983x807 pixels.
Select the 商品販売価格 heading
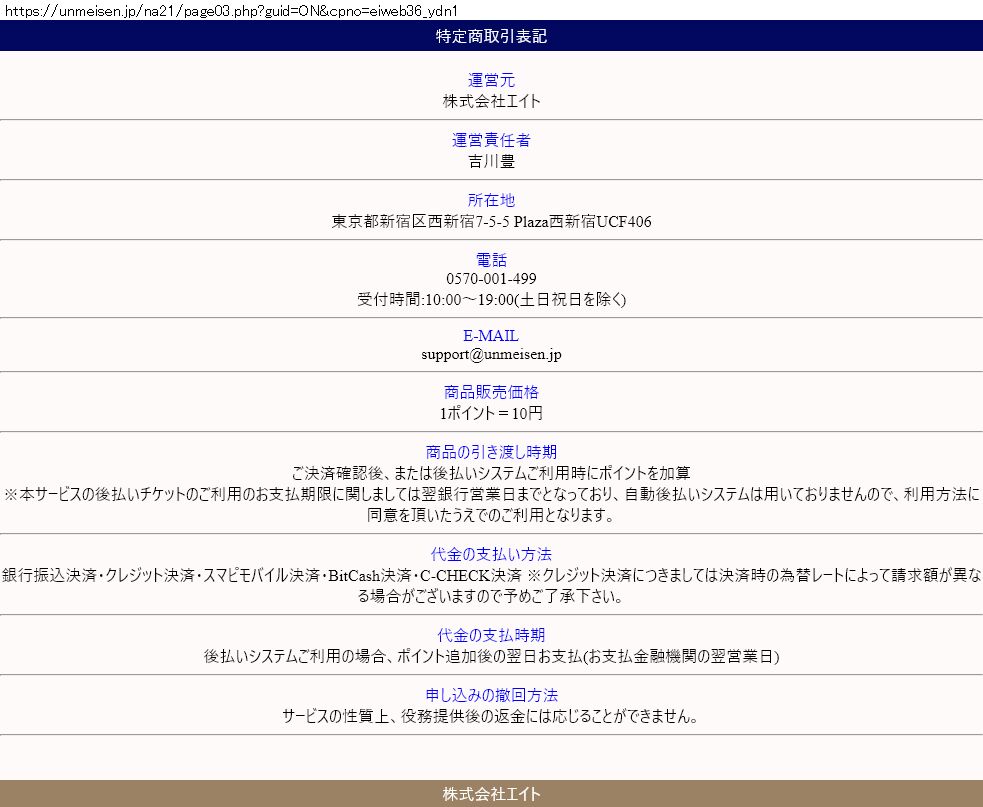pyautogui.click(x=491, y=392)
